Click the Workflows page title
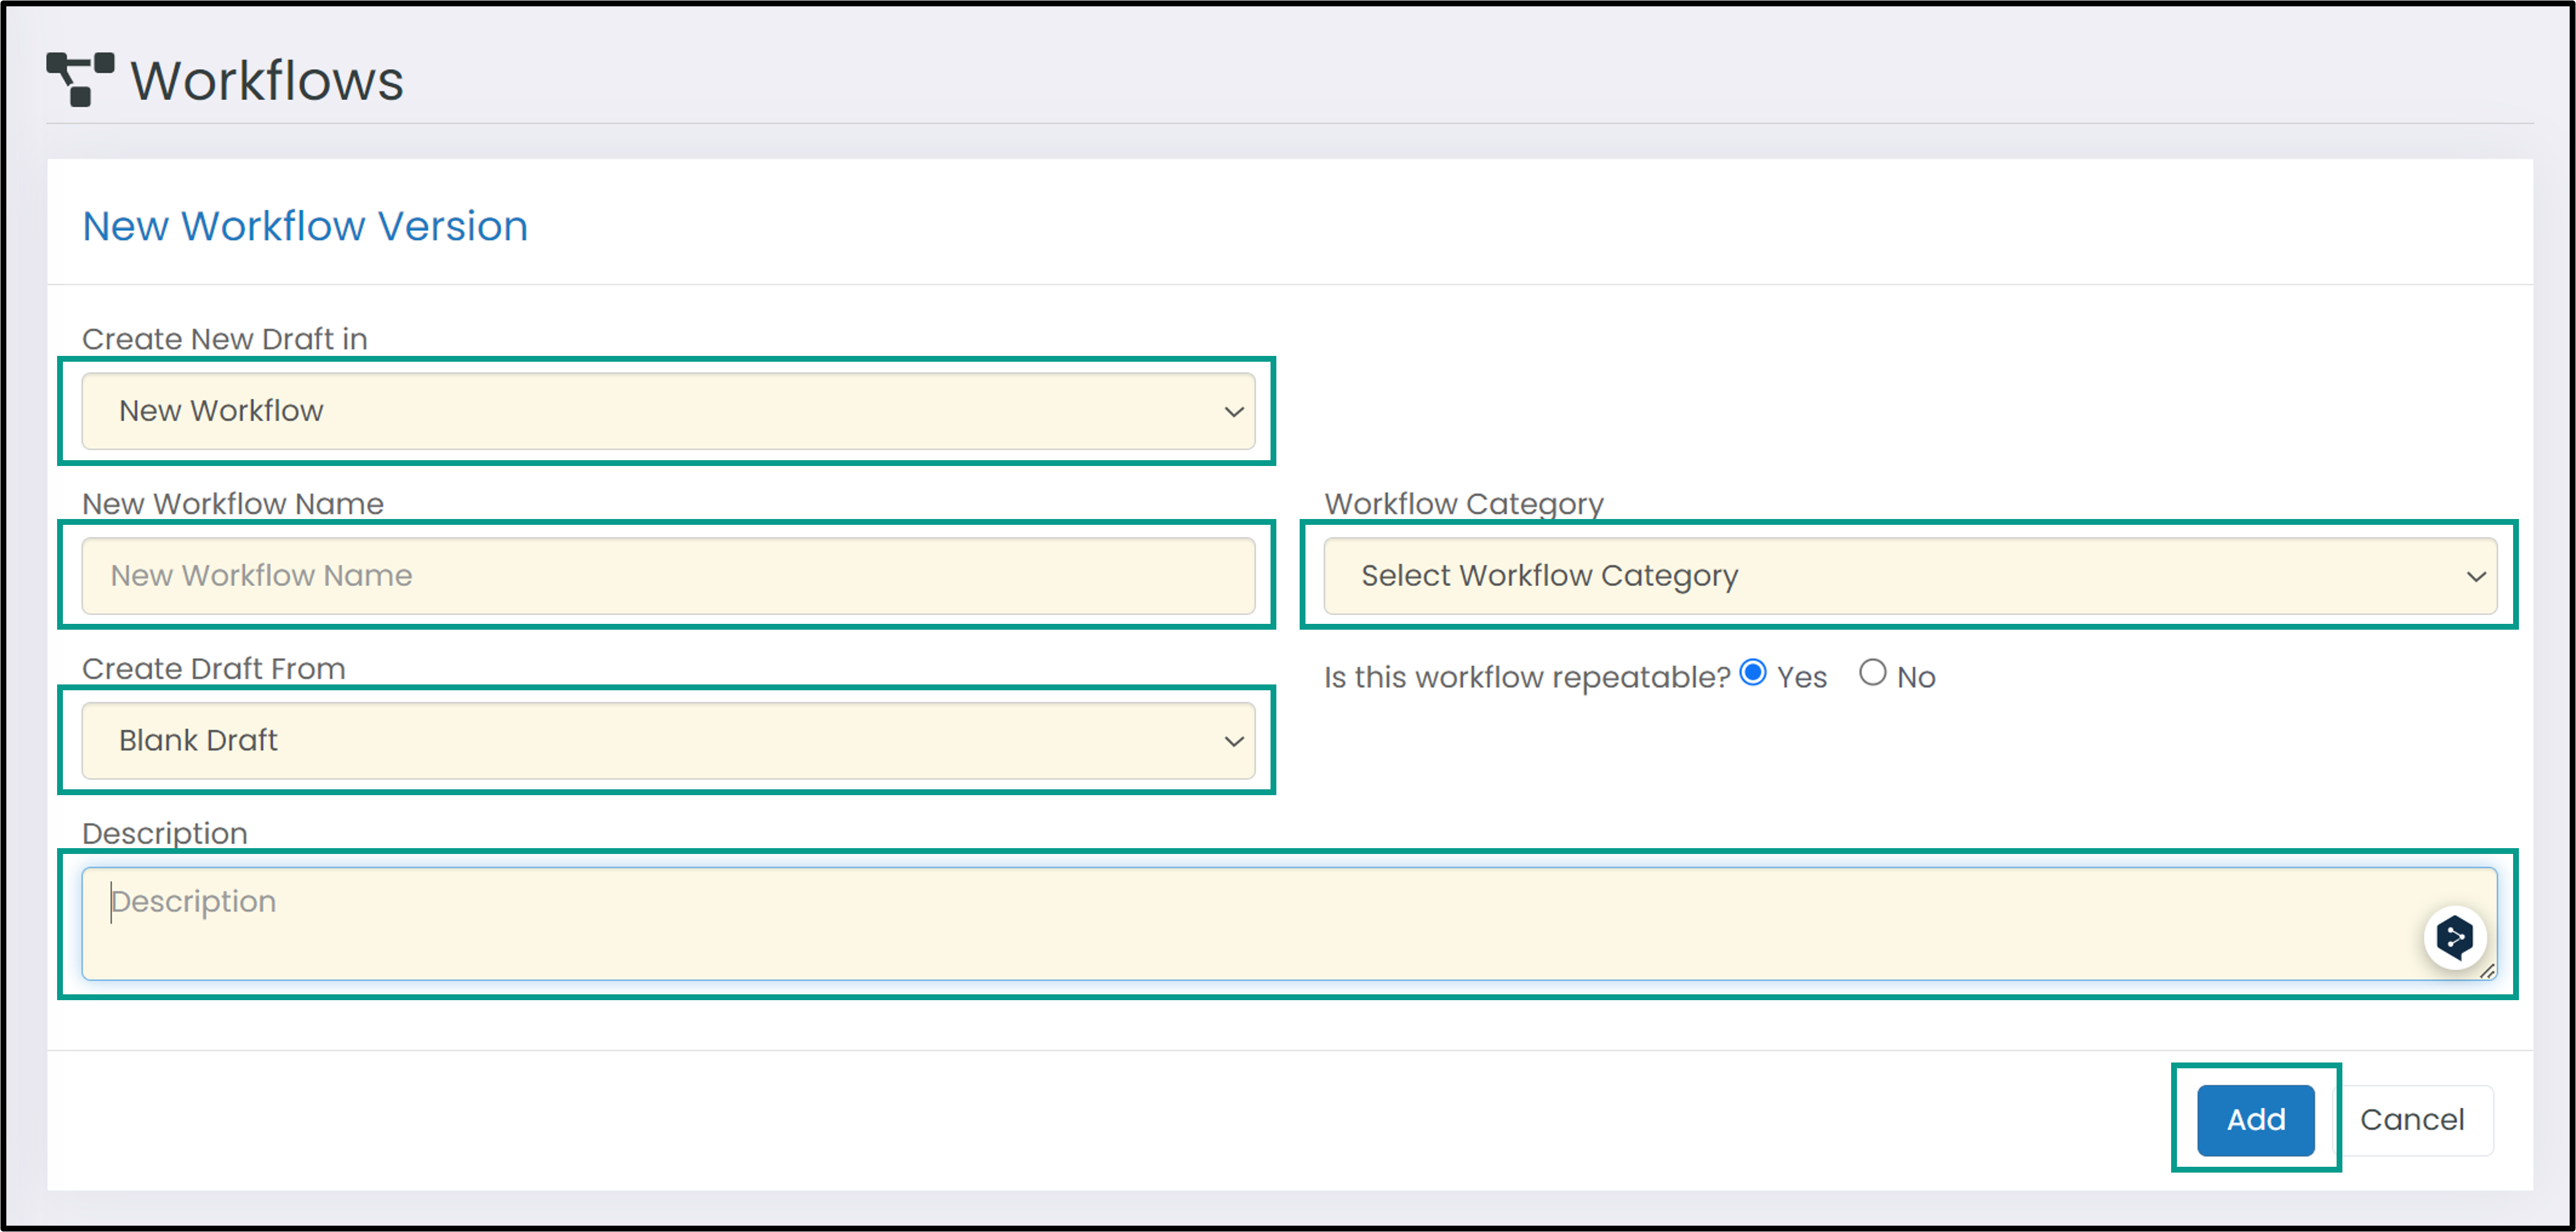2576x1232 pixels. (267, 80)
